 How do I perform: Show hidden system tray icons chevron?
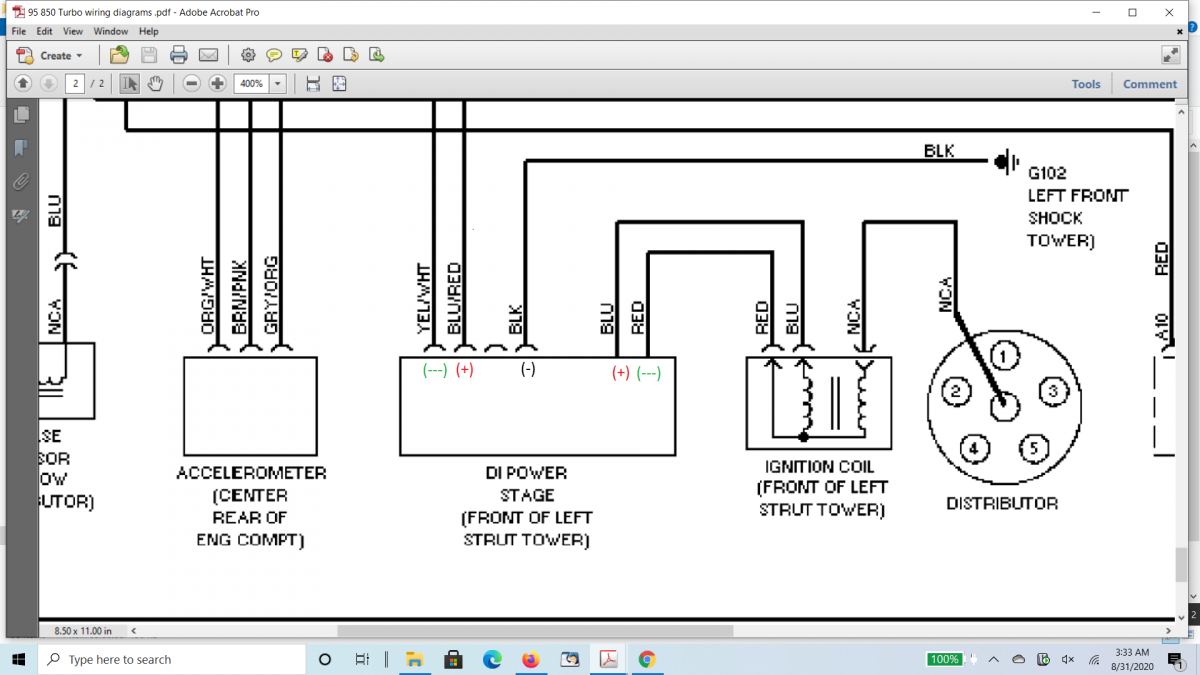click(x=993, y=660)
